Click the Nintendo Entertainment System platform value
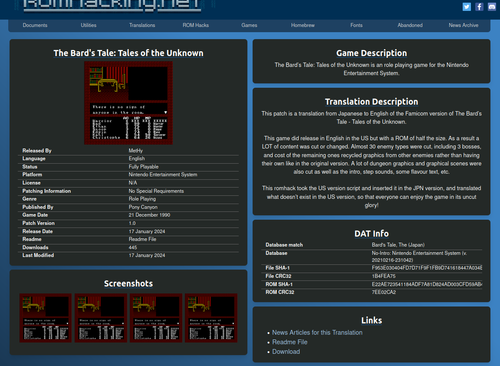The width and height of the screenshot is (500, 366). (163, 175)
